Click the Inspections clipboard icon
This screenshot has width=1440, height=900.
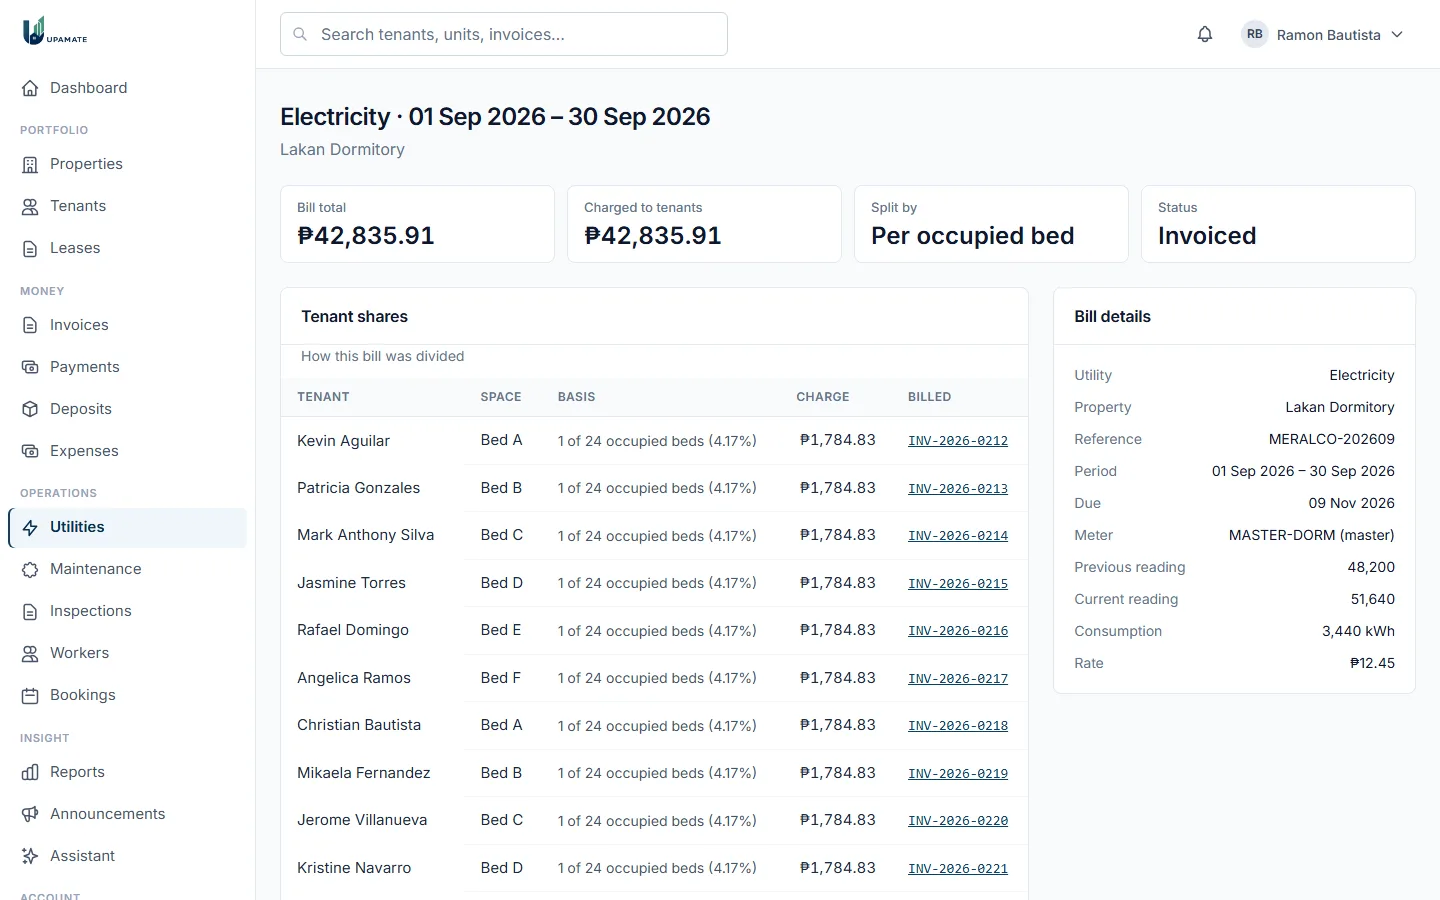[30, 611]
